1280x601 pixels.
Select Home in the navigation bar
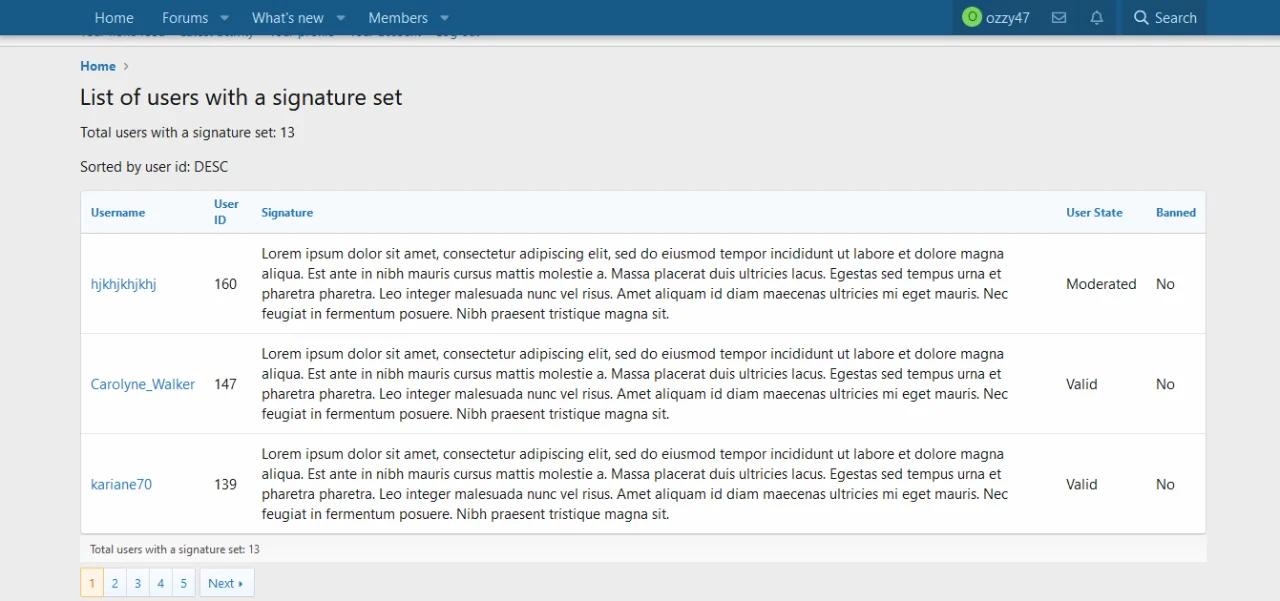click(x=113, y=17)
